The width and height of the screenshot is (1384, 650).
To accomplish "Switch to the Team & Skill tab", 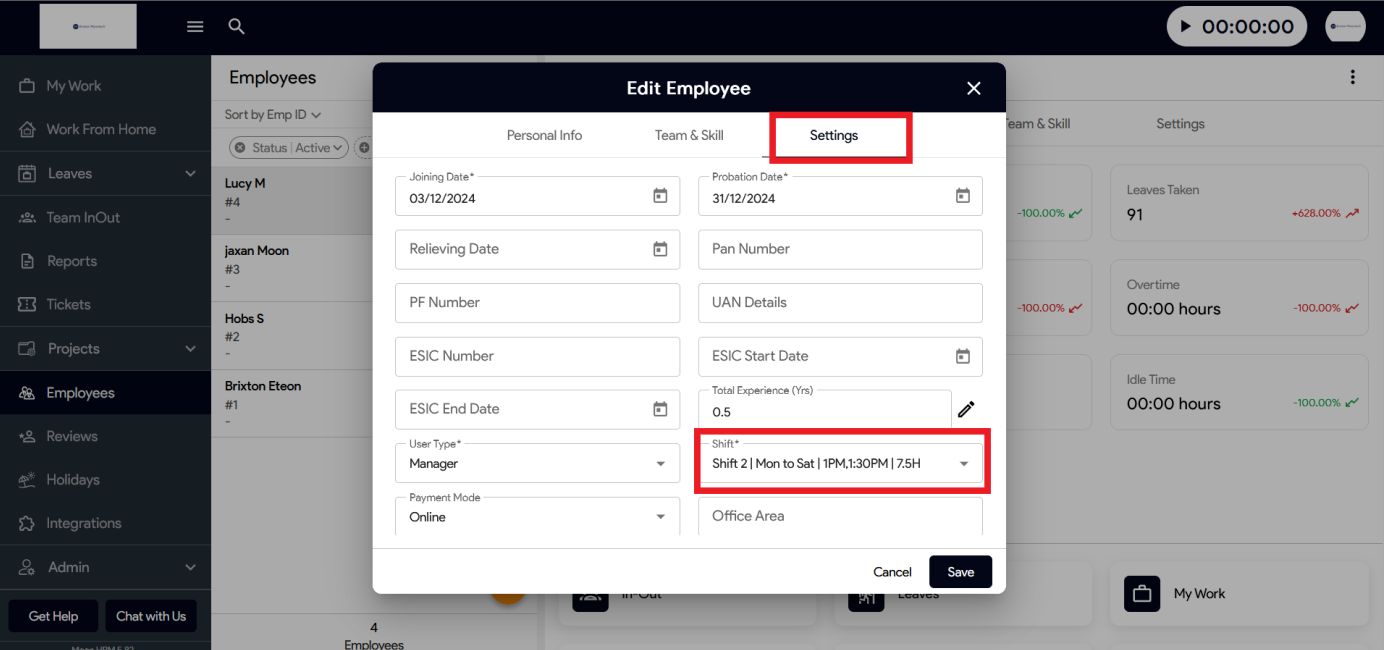I will click(689, 135).
